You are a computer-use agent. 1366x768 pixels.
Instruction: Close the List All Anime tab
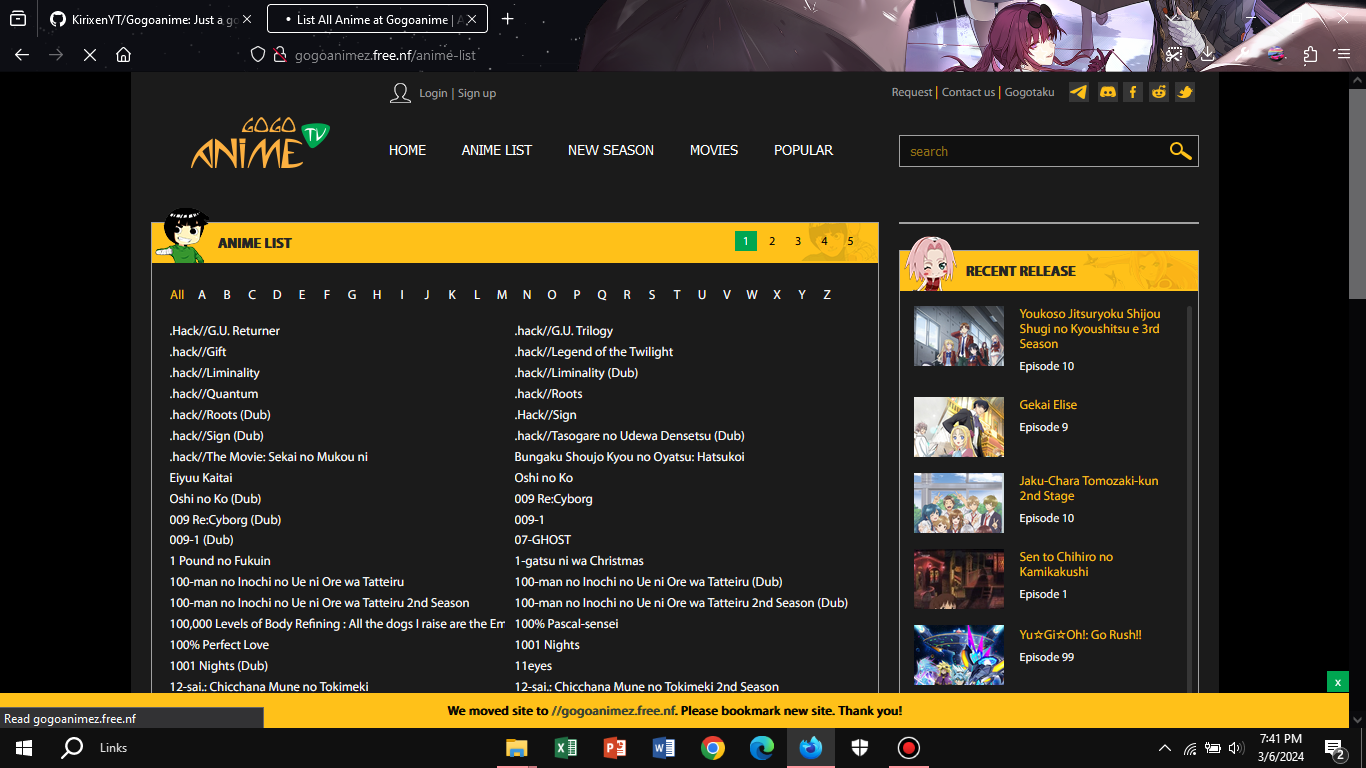click(473, 19)
